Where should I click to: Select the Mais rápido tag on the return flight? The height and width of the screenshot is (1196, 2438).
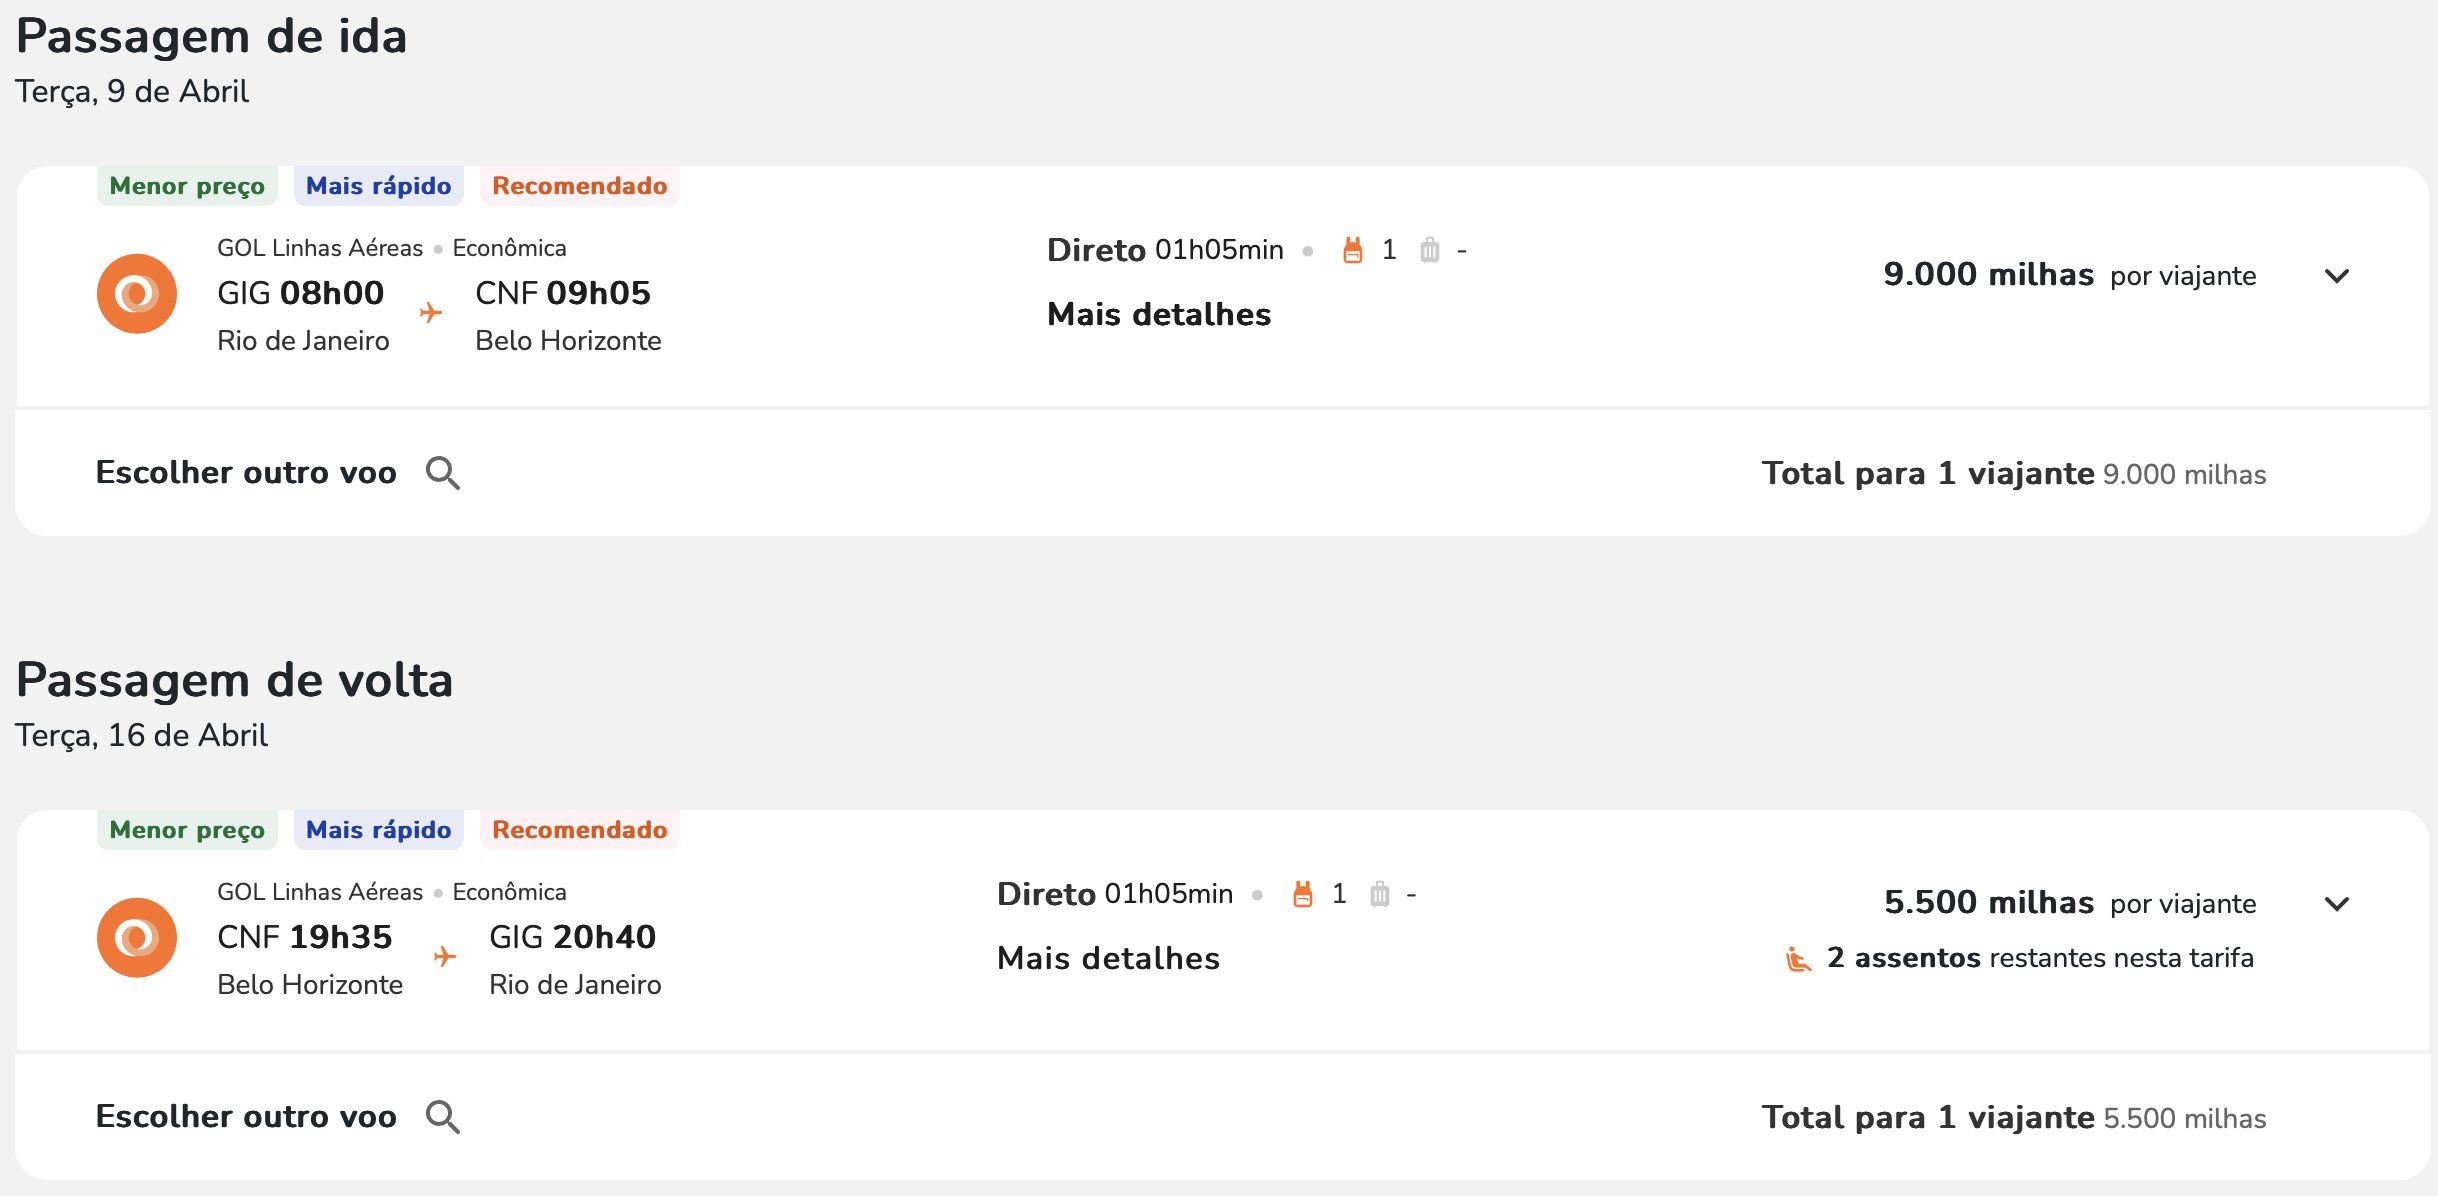tap(379, 830)
